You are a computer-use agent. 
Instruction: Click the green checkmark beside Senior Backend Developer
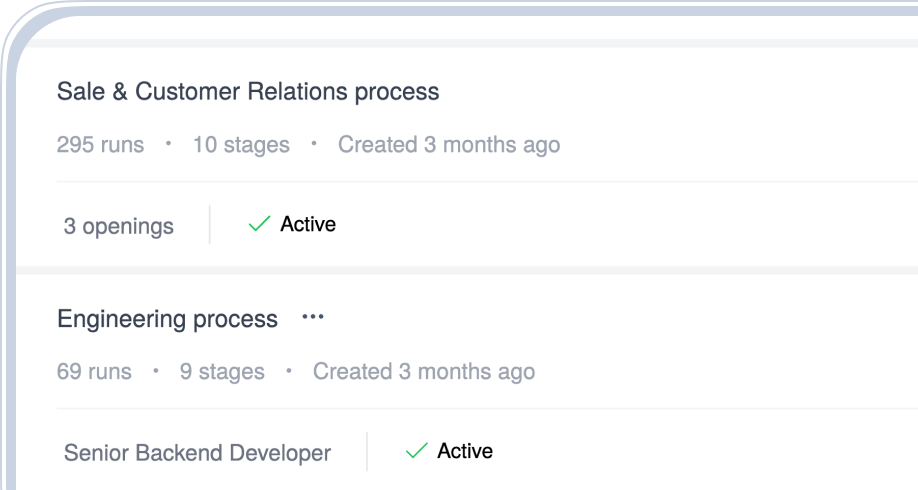pyautogui.click(x=416, y=452)
